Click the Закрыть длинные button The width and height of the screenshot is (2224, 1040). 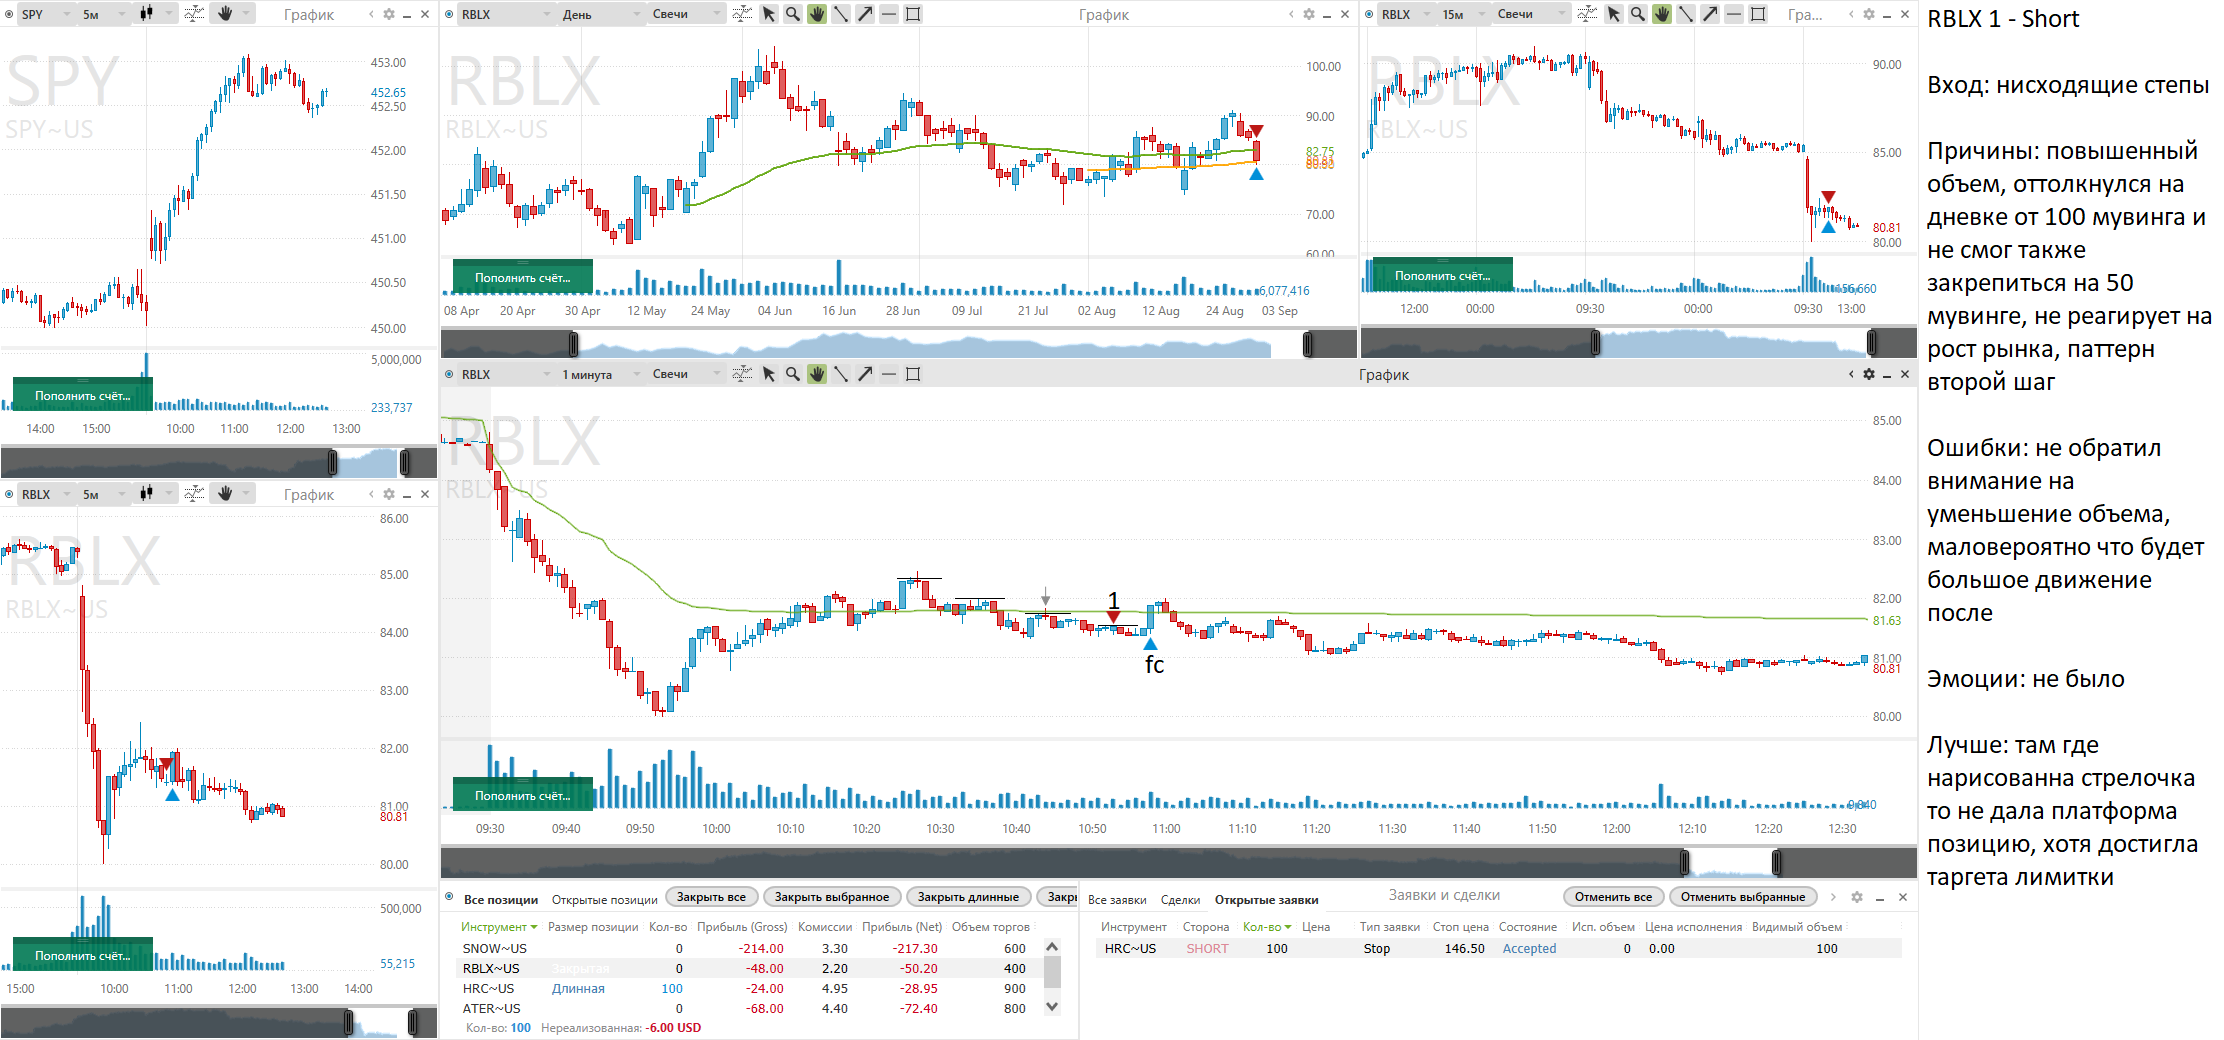pos(968,897)
